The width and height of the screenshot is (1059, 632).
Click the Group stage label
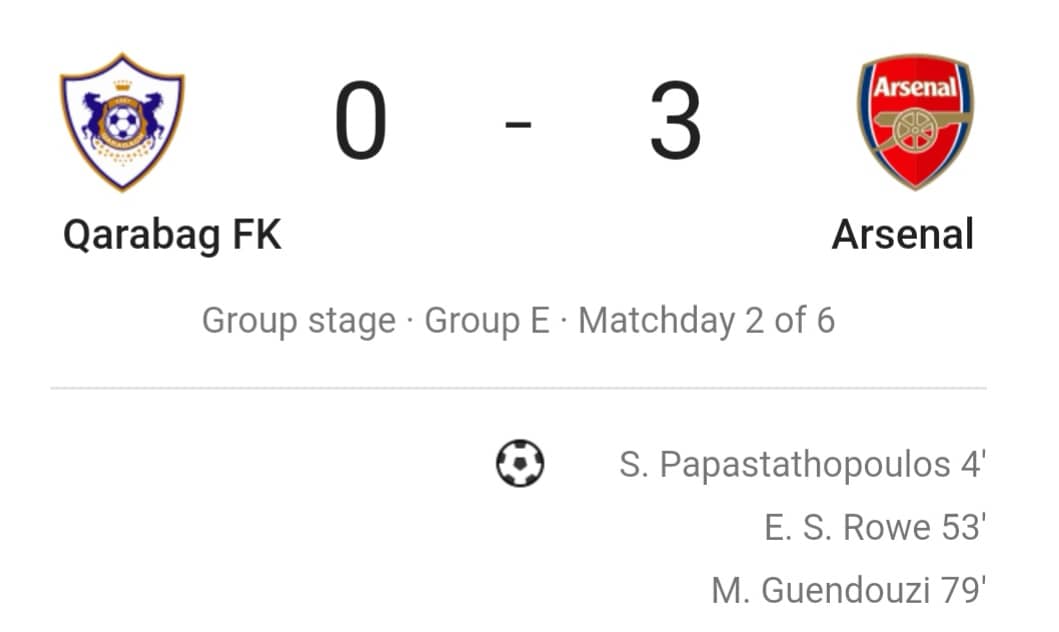(299, 321)
